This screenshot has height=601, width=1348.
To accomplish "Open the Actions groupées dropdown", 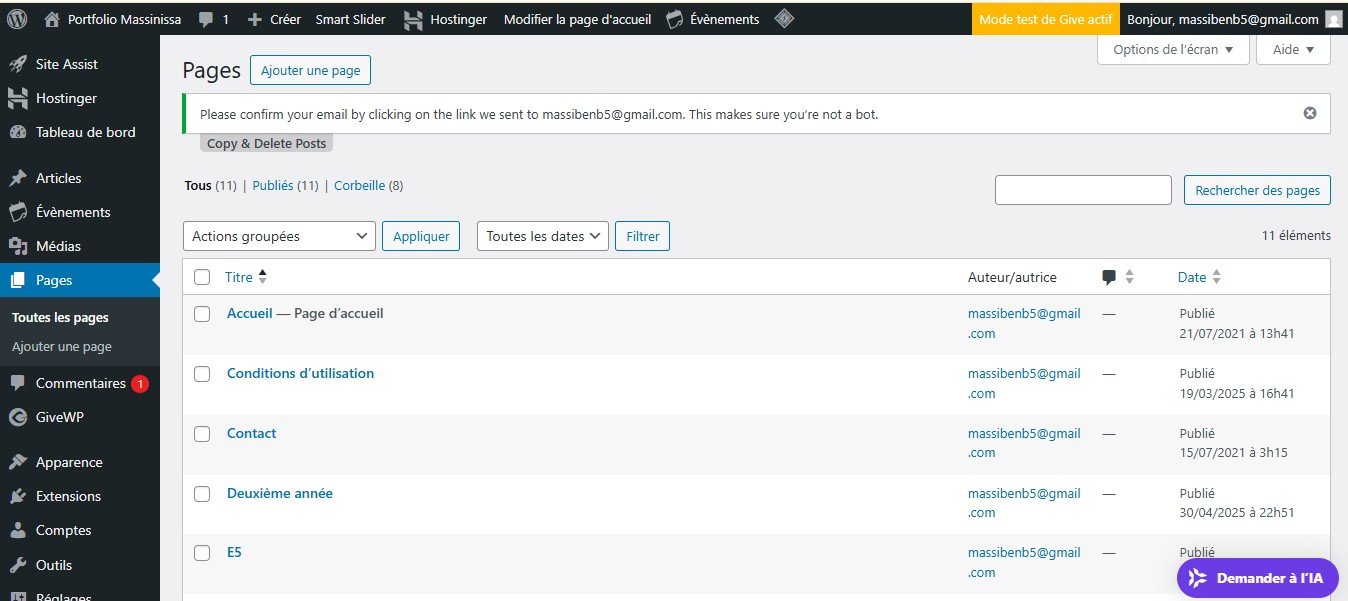I will pos(279,236).
